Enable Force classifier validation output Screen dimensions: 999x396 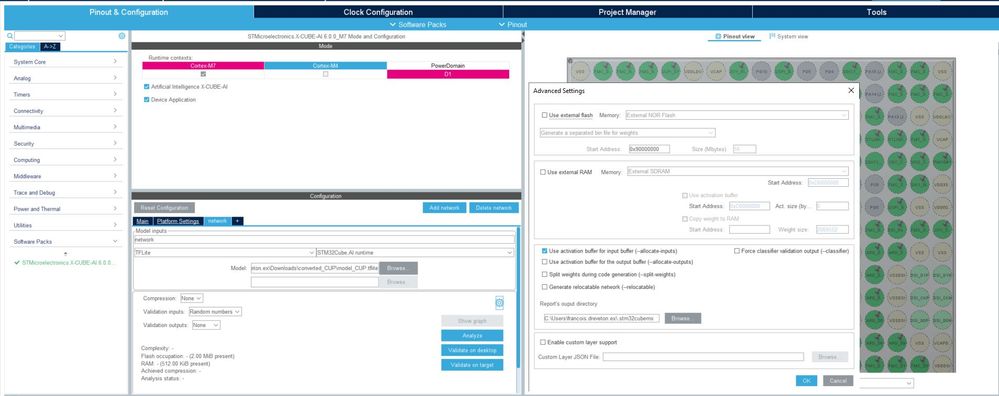737,251
